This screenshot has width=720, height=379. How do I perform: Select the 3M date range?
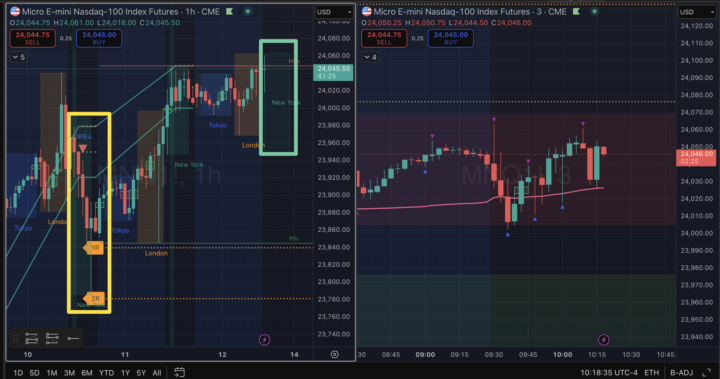tap(69, 373)
